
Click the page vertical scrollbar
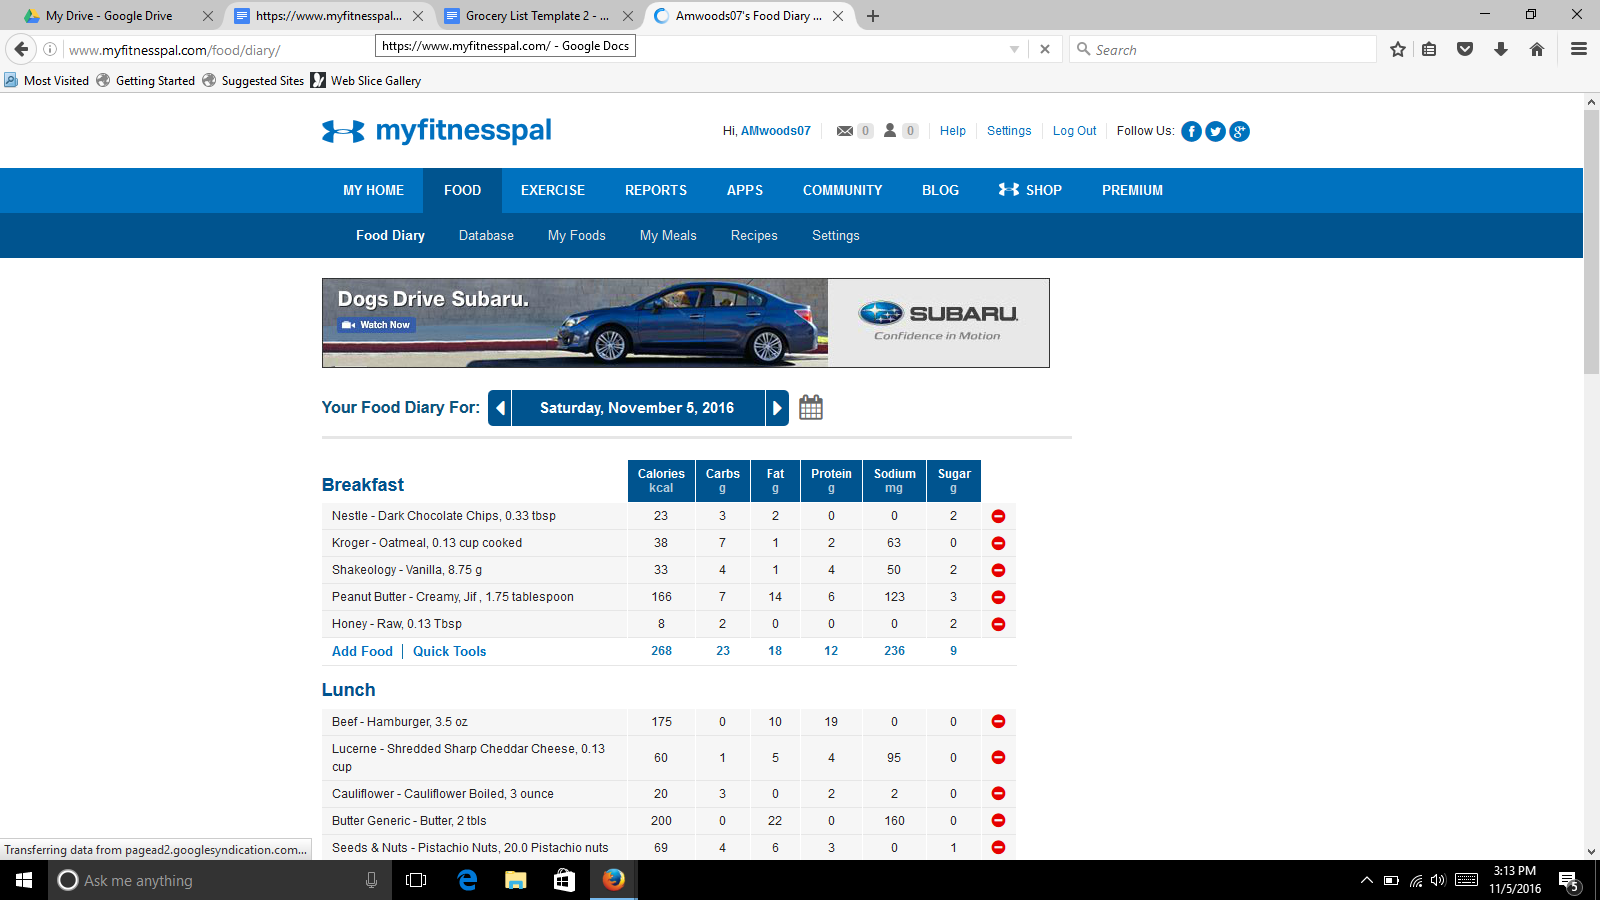[1591, 242]
